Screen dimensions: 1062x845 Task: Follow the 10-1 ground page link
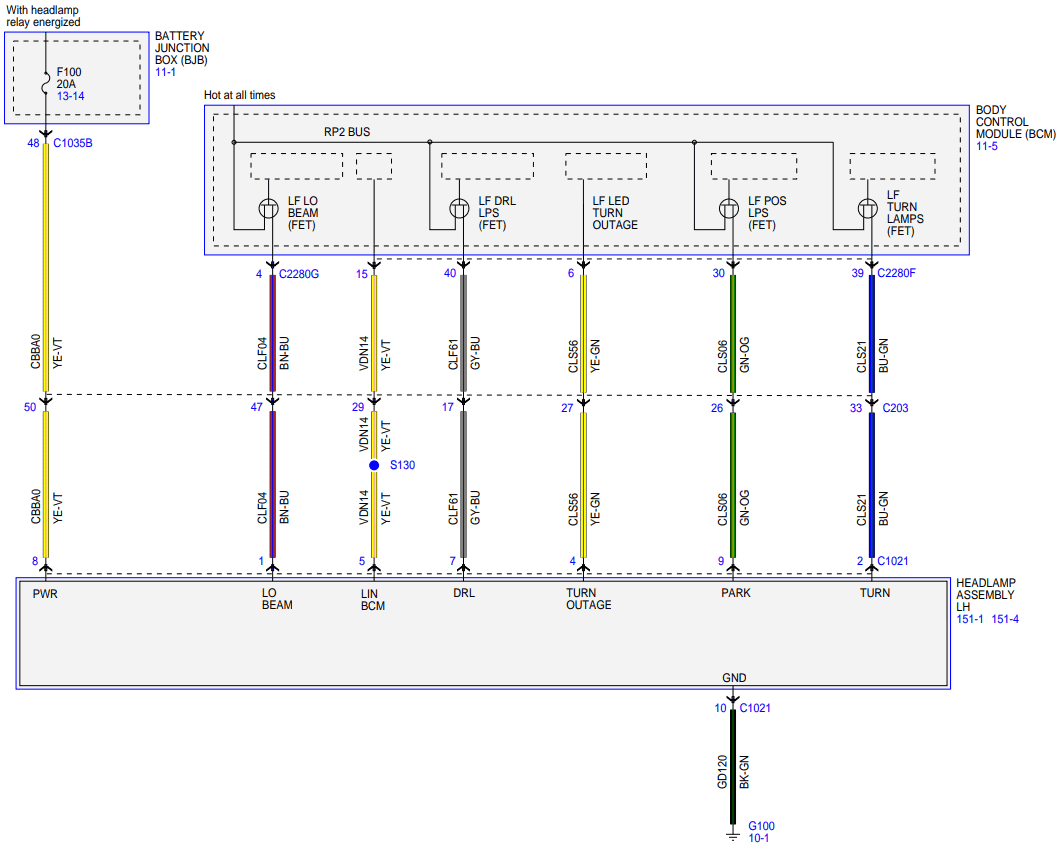[x=759, y=838]
